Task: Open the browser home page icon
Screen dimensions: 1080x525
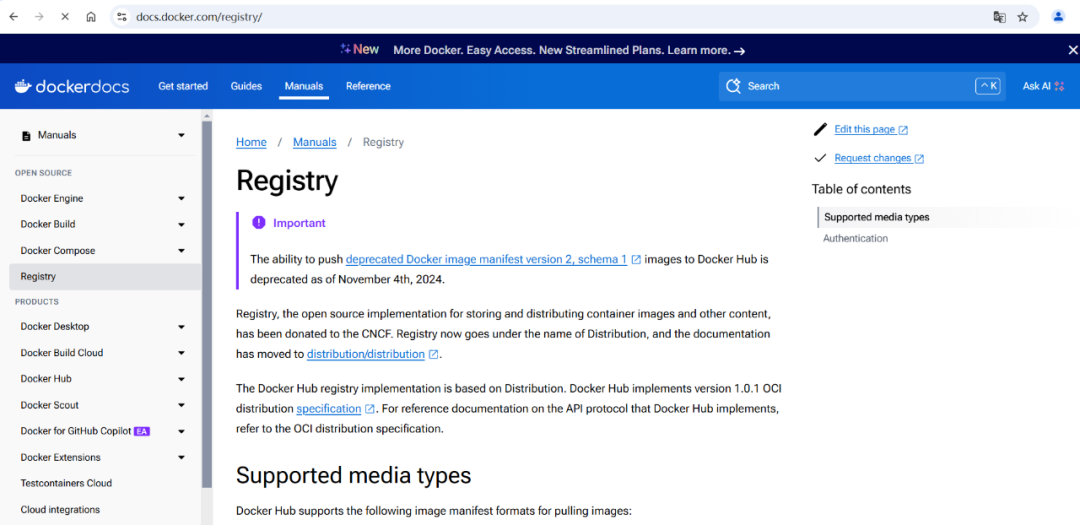Action: pyautogui.click(x=91, y=17)
